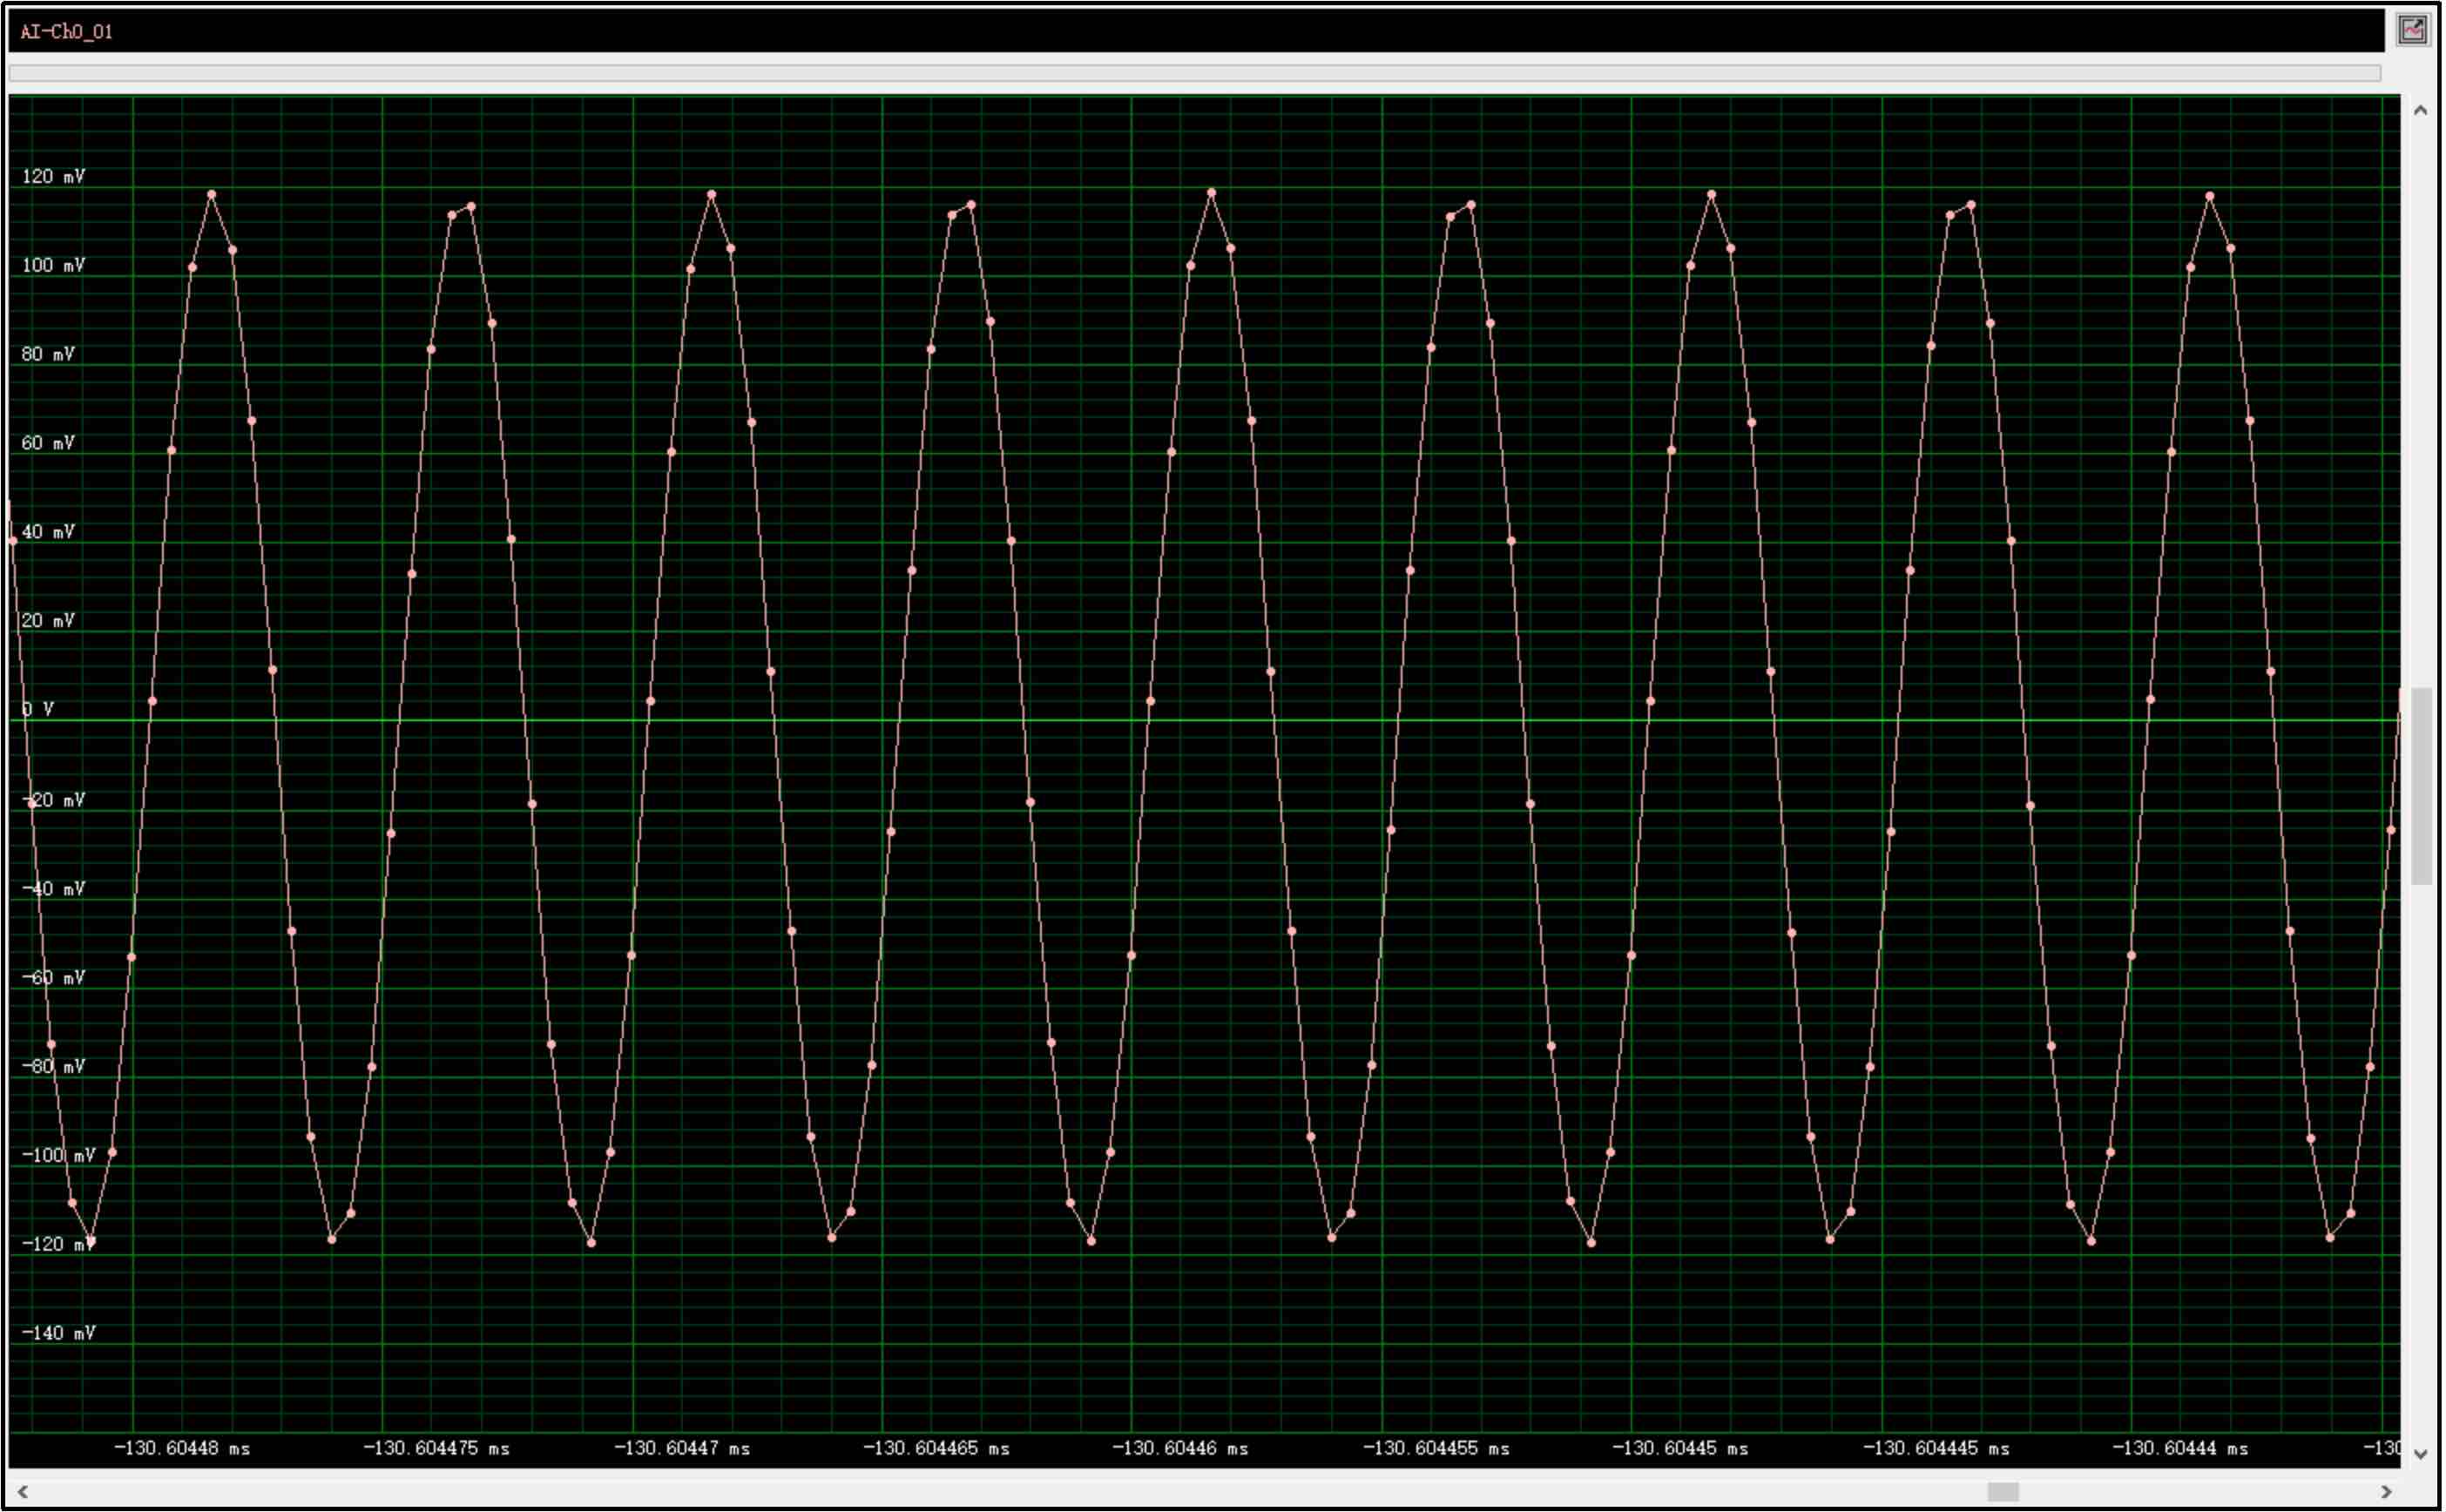Viewport: 2446px width, 1512px height.
Task: Click the chart settings icon at top right
Action: (2413, 30)
